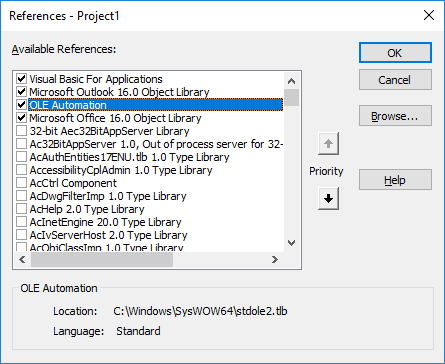The image size is (445, 364).
Task: Select the Visual Basic For Applications row text
Action: tap(96, 79)
